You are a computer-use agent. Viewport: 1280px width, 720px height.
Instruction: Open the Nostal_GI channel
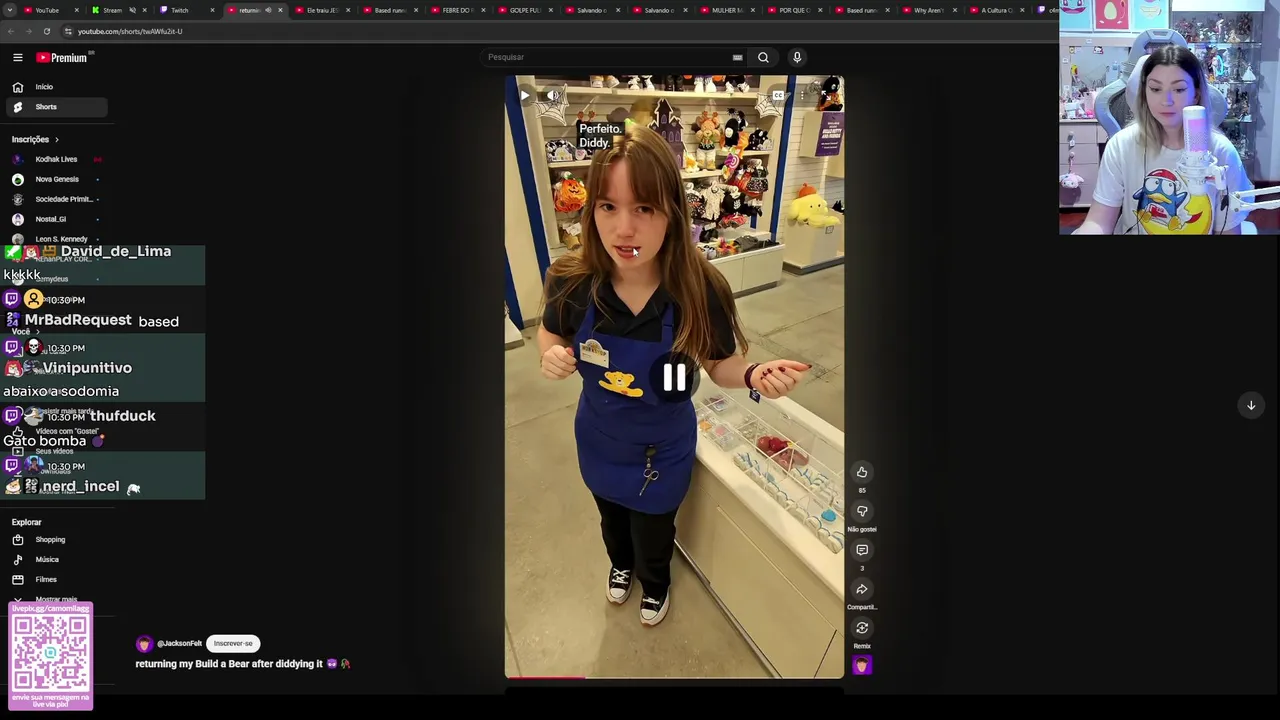56,219
